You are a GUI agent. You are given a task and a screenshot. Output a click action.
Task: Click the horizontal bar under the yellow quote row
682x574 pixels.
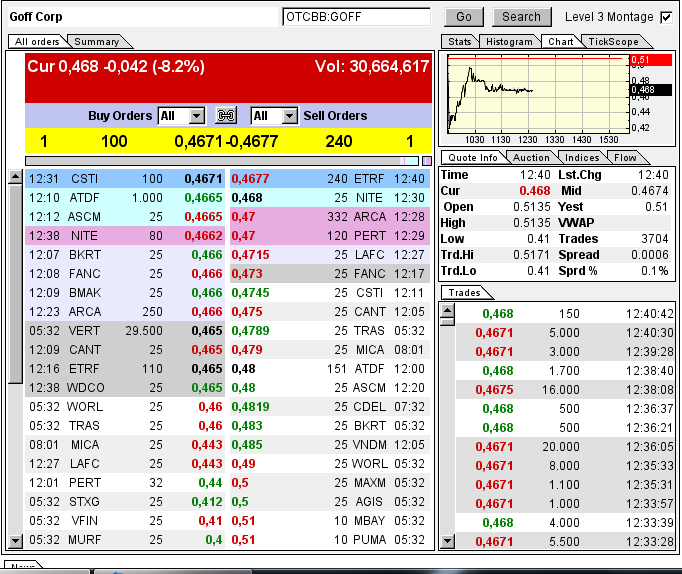click(222, 161)
